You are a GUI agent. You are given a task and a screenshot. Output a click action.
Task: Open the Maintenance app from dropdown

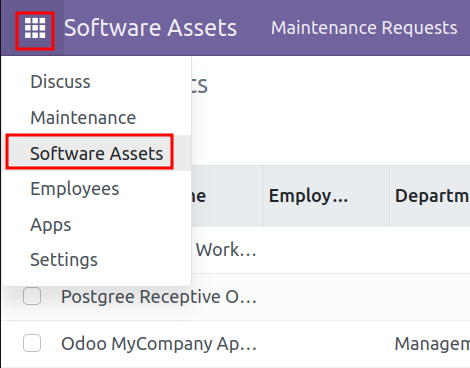pos(83,118)
